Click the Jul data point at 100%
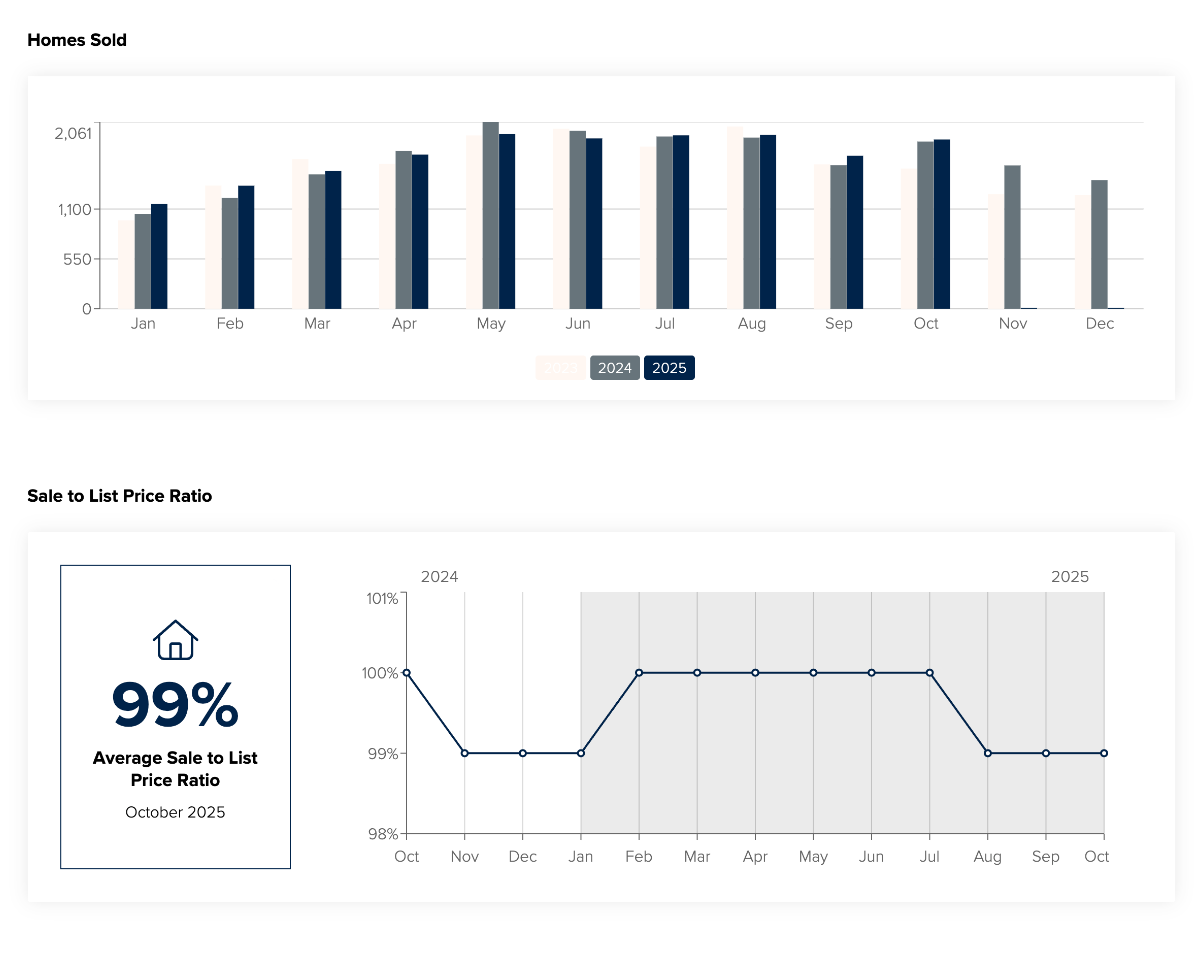The height and width of the screenshot is (957, 1202). [x=930, y=673]
